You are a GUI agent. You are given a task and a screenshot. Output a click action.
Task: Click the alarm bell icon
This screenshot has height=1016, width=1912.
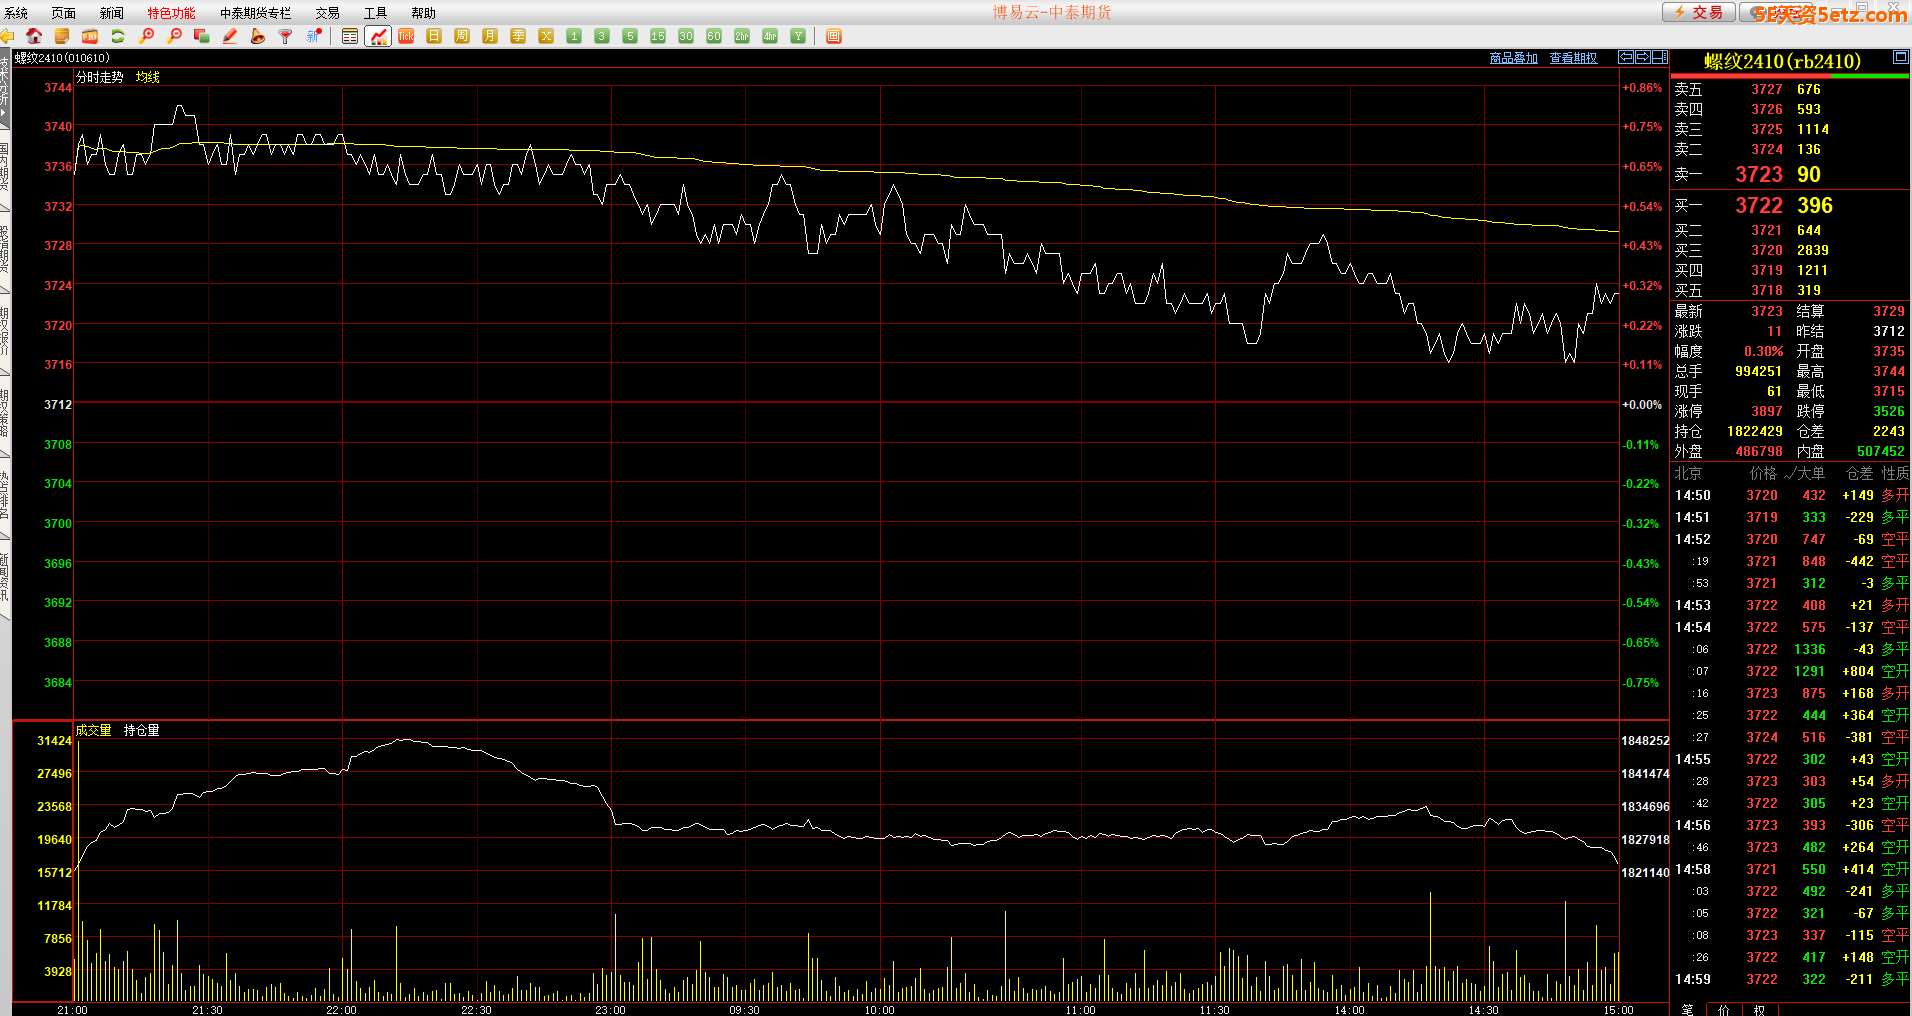[x=258, y=36]
